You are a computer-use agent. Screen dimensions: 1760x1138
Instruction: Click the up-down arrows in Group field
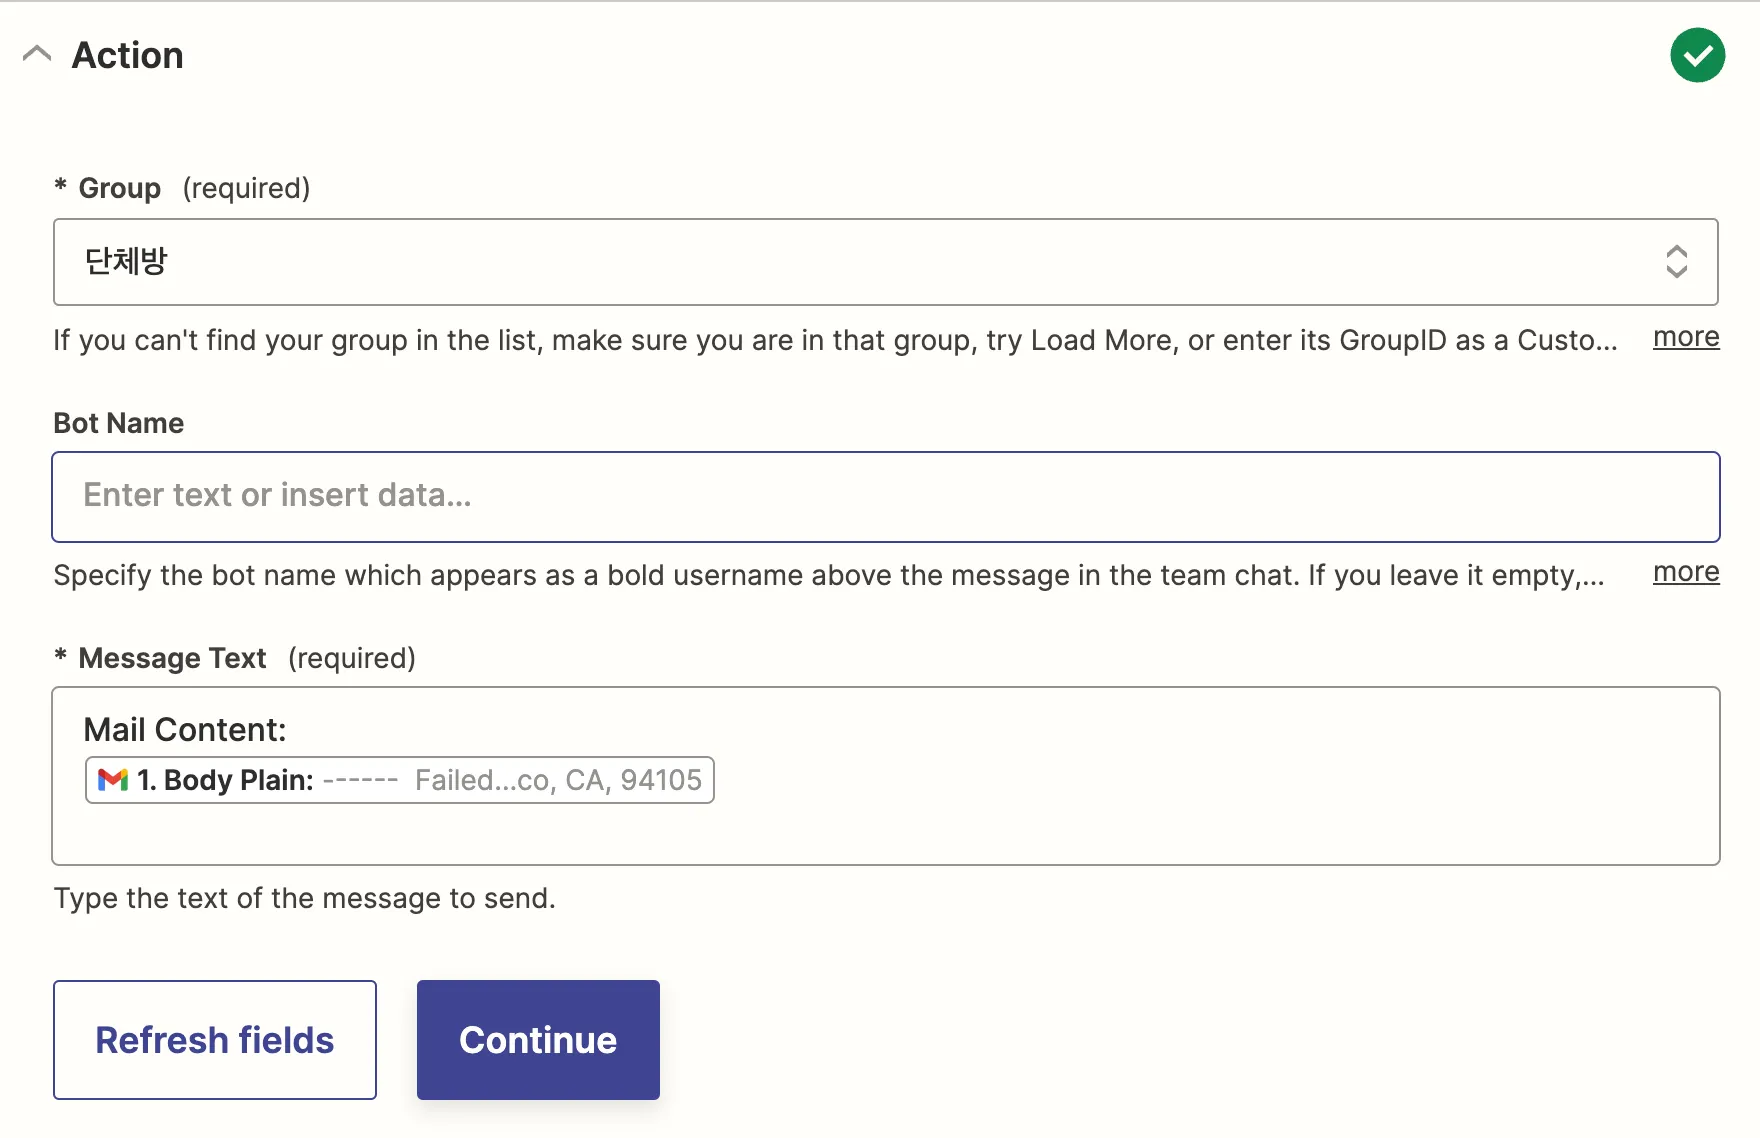pyautogui.click(x=1676, y=262)
